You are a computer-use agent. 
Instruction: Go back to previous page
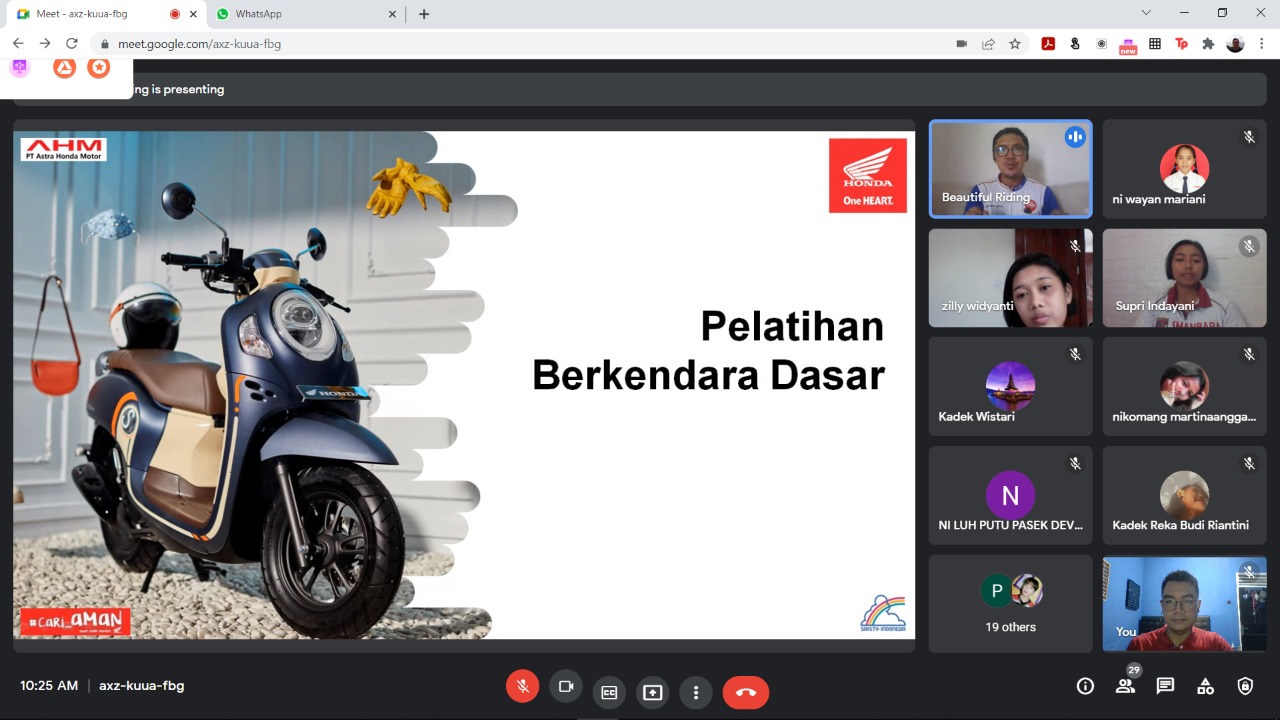pos(18,44)
